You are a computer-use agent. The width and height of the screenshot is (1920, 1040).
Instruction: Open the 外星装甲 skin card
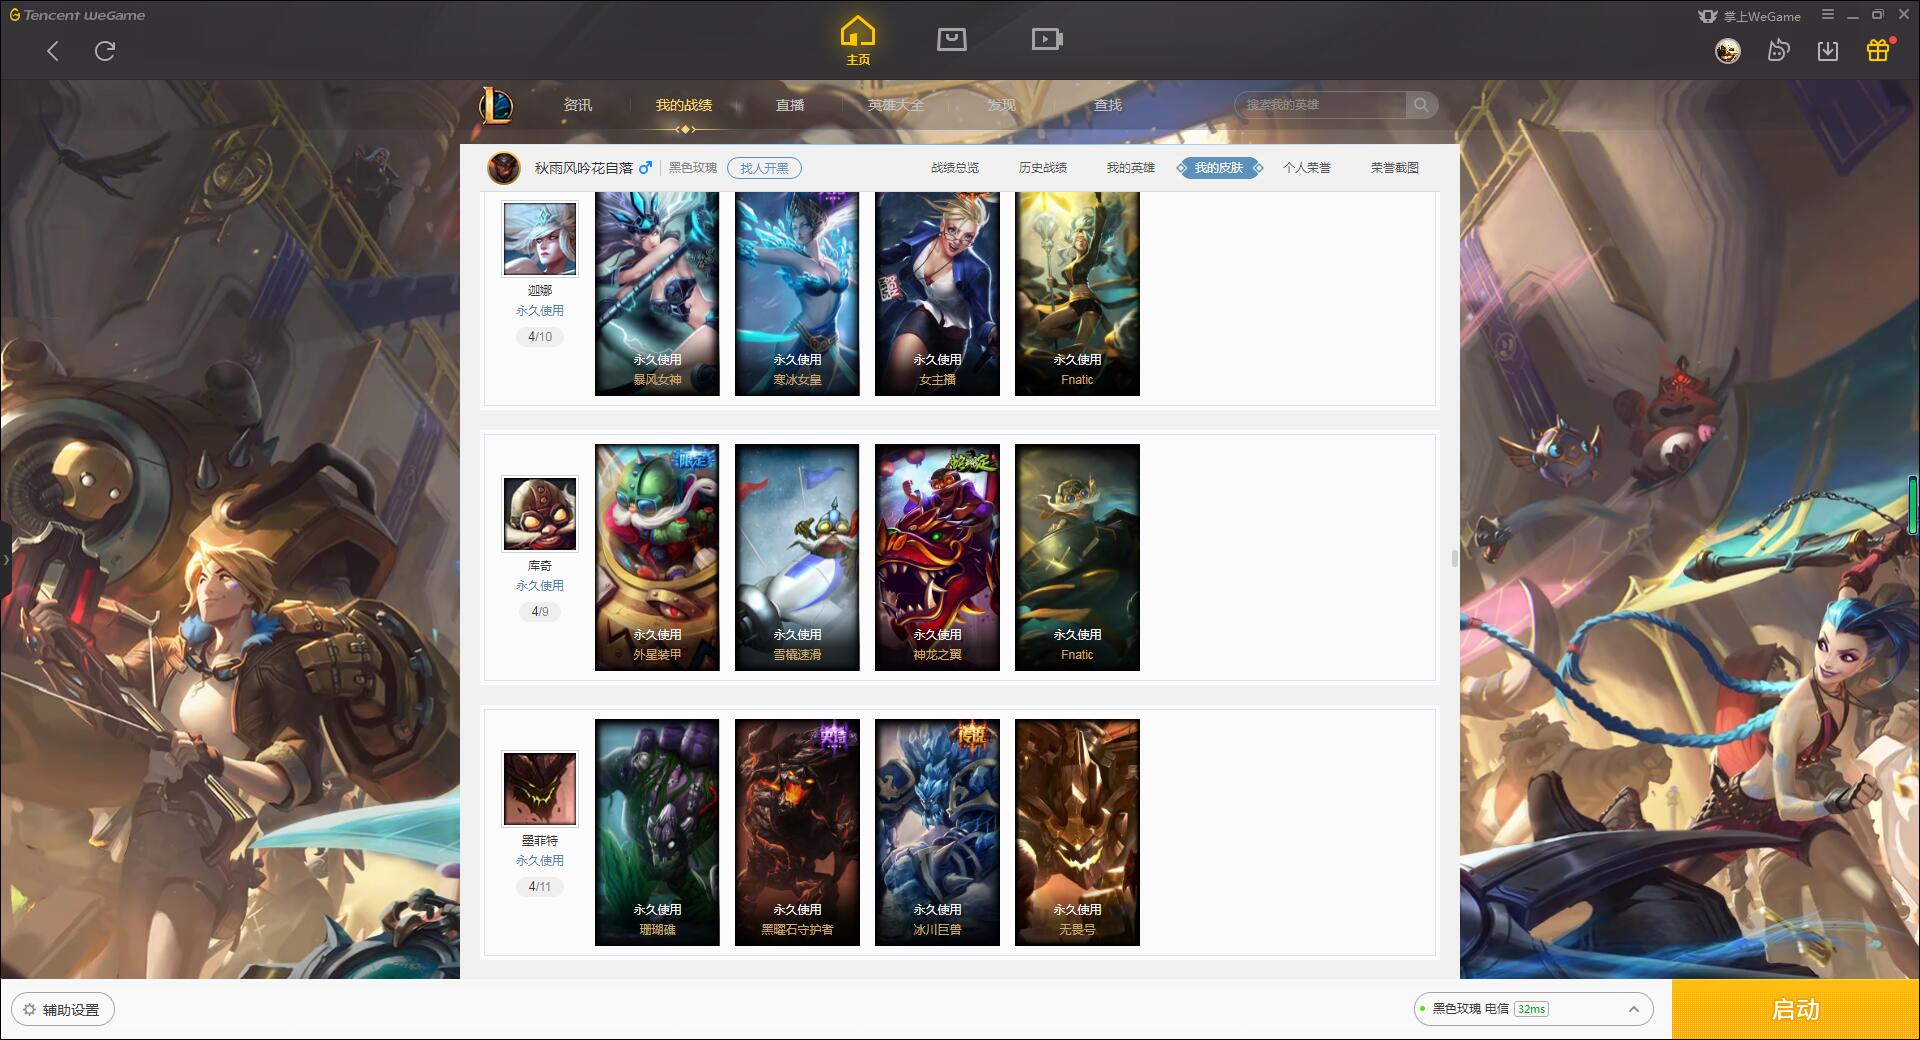(657, 557)
